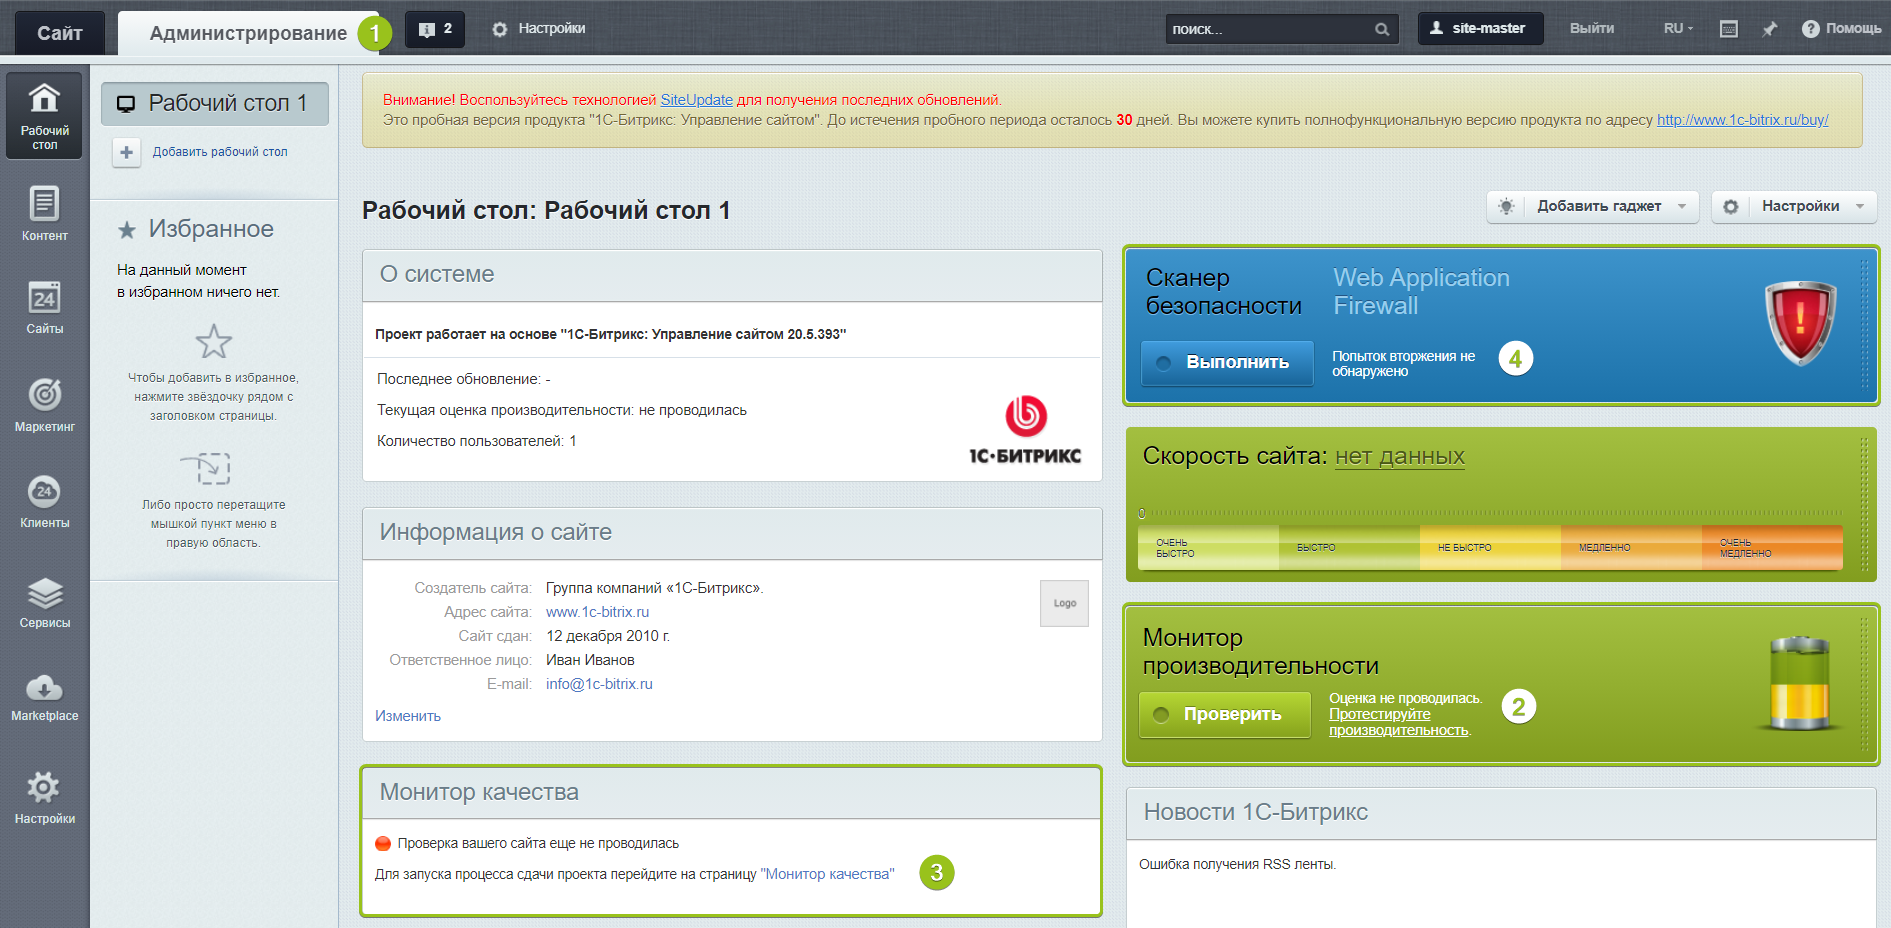
Task: Click the search magnifier icon
Action: coord(1382,29)
